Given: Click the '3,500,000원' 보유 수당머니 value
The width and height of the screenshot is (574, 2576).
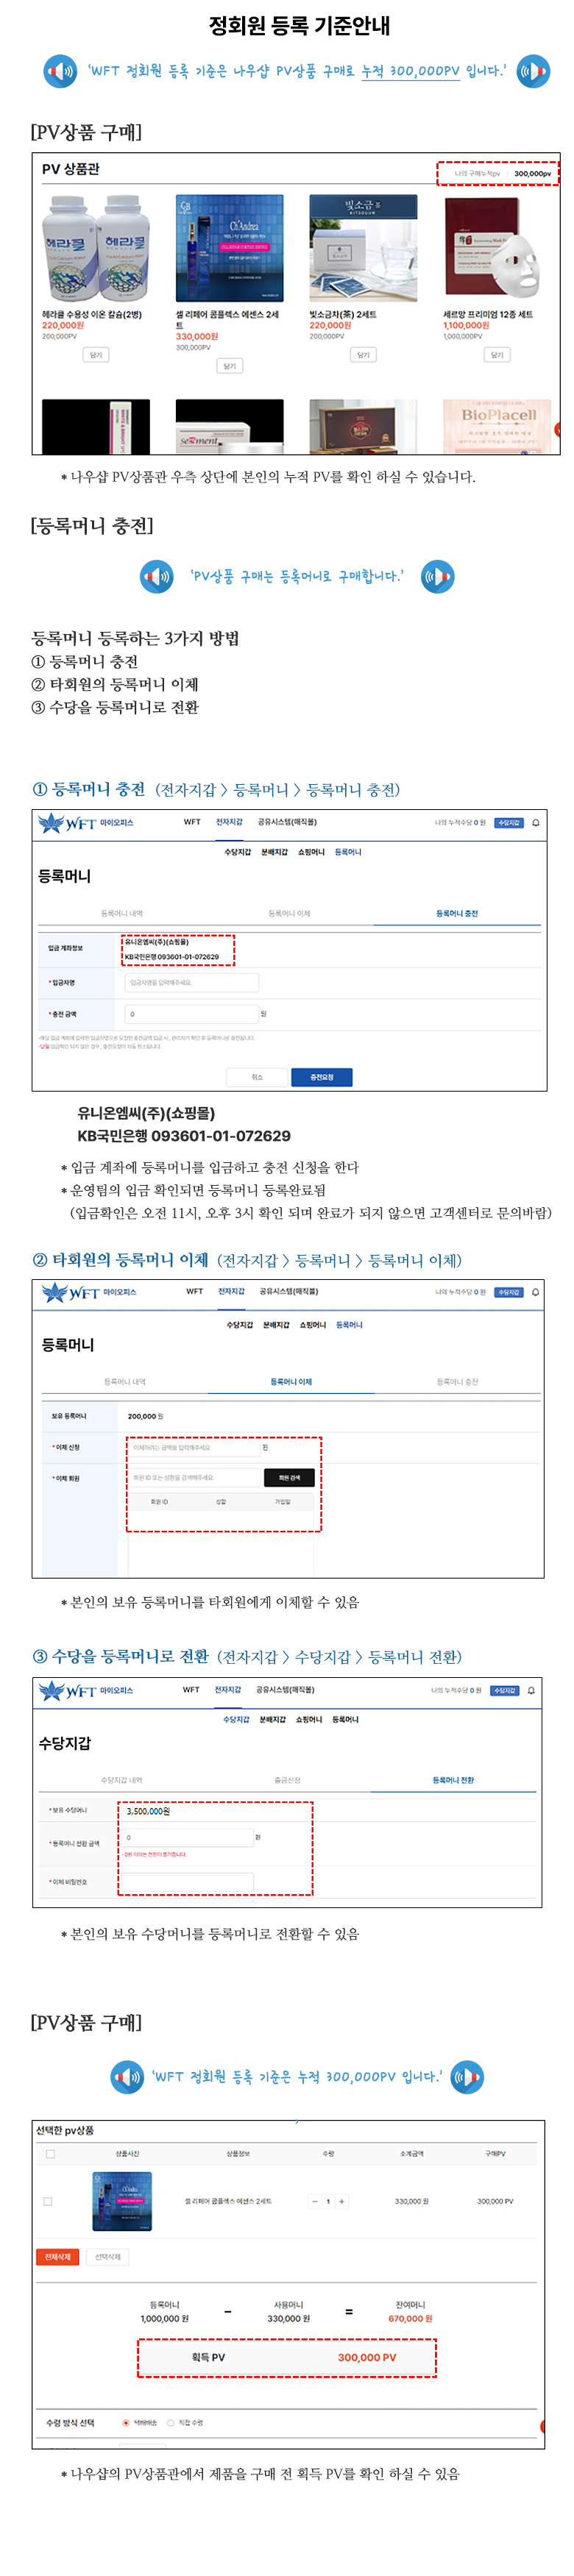Looking at the screenshot, I should [x=148, y=1811].
